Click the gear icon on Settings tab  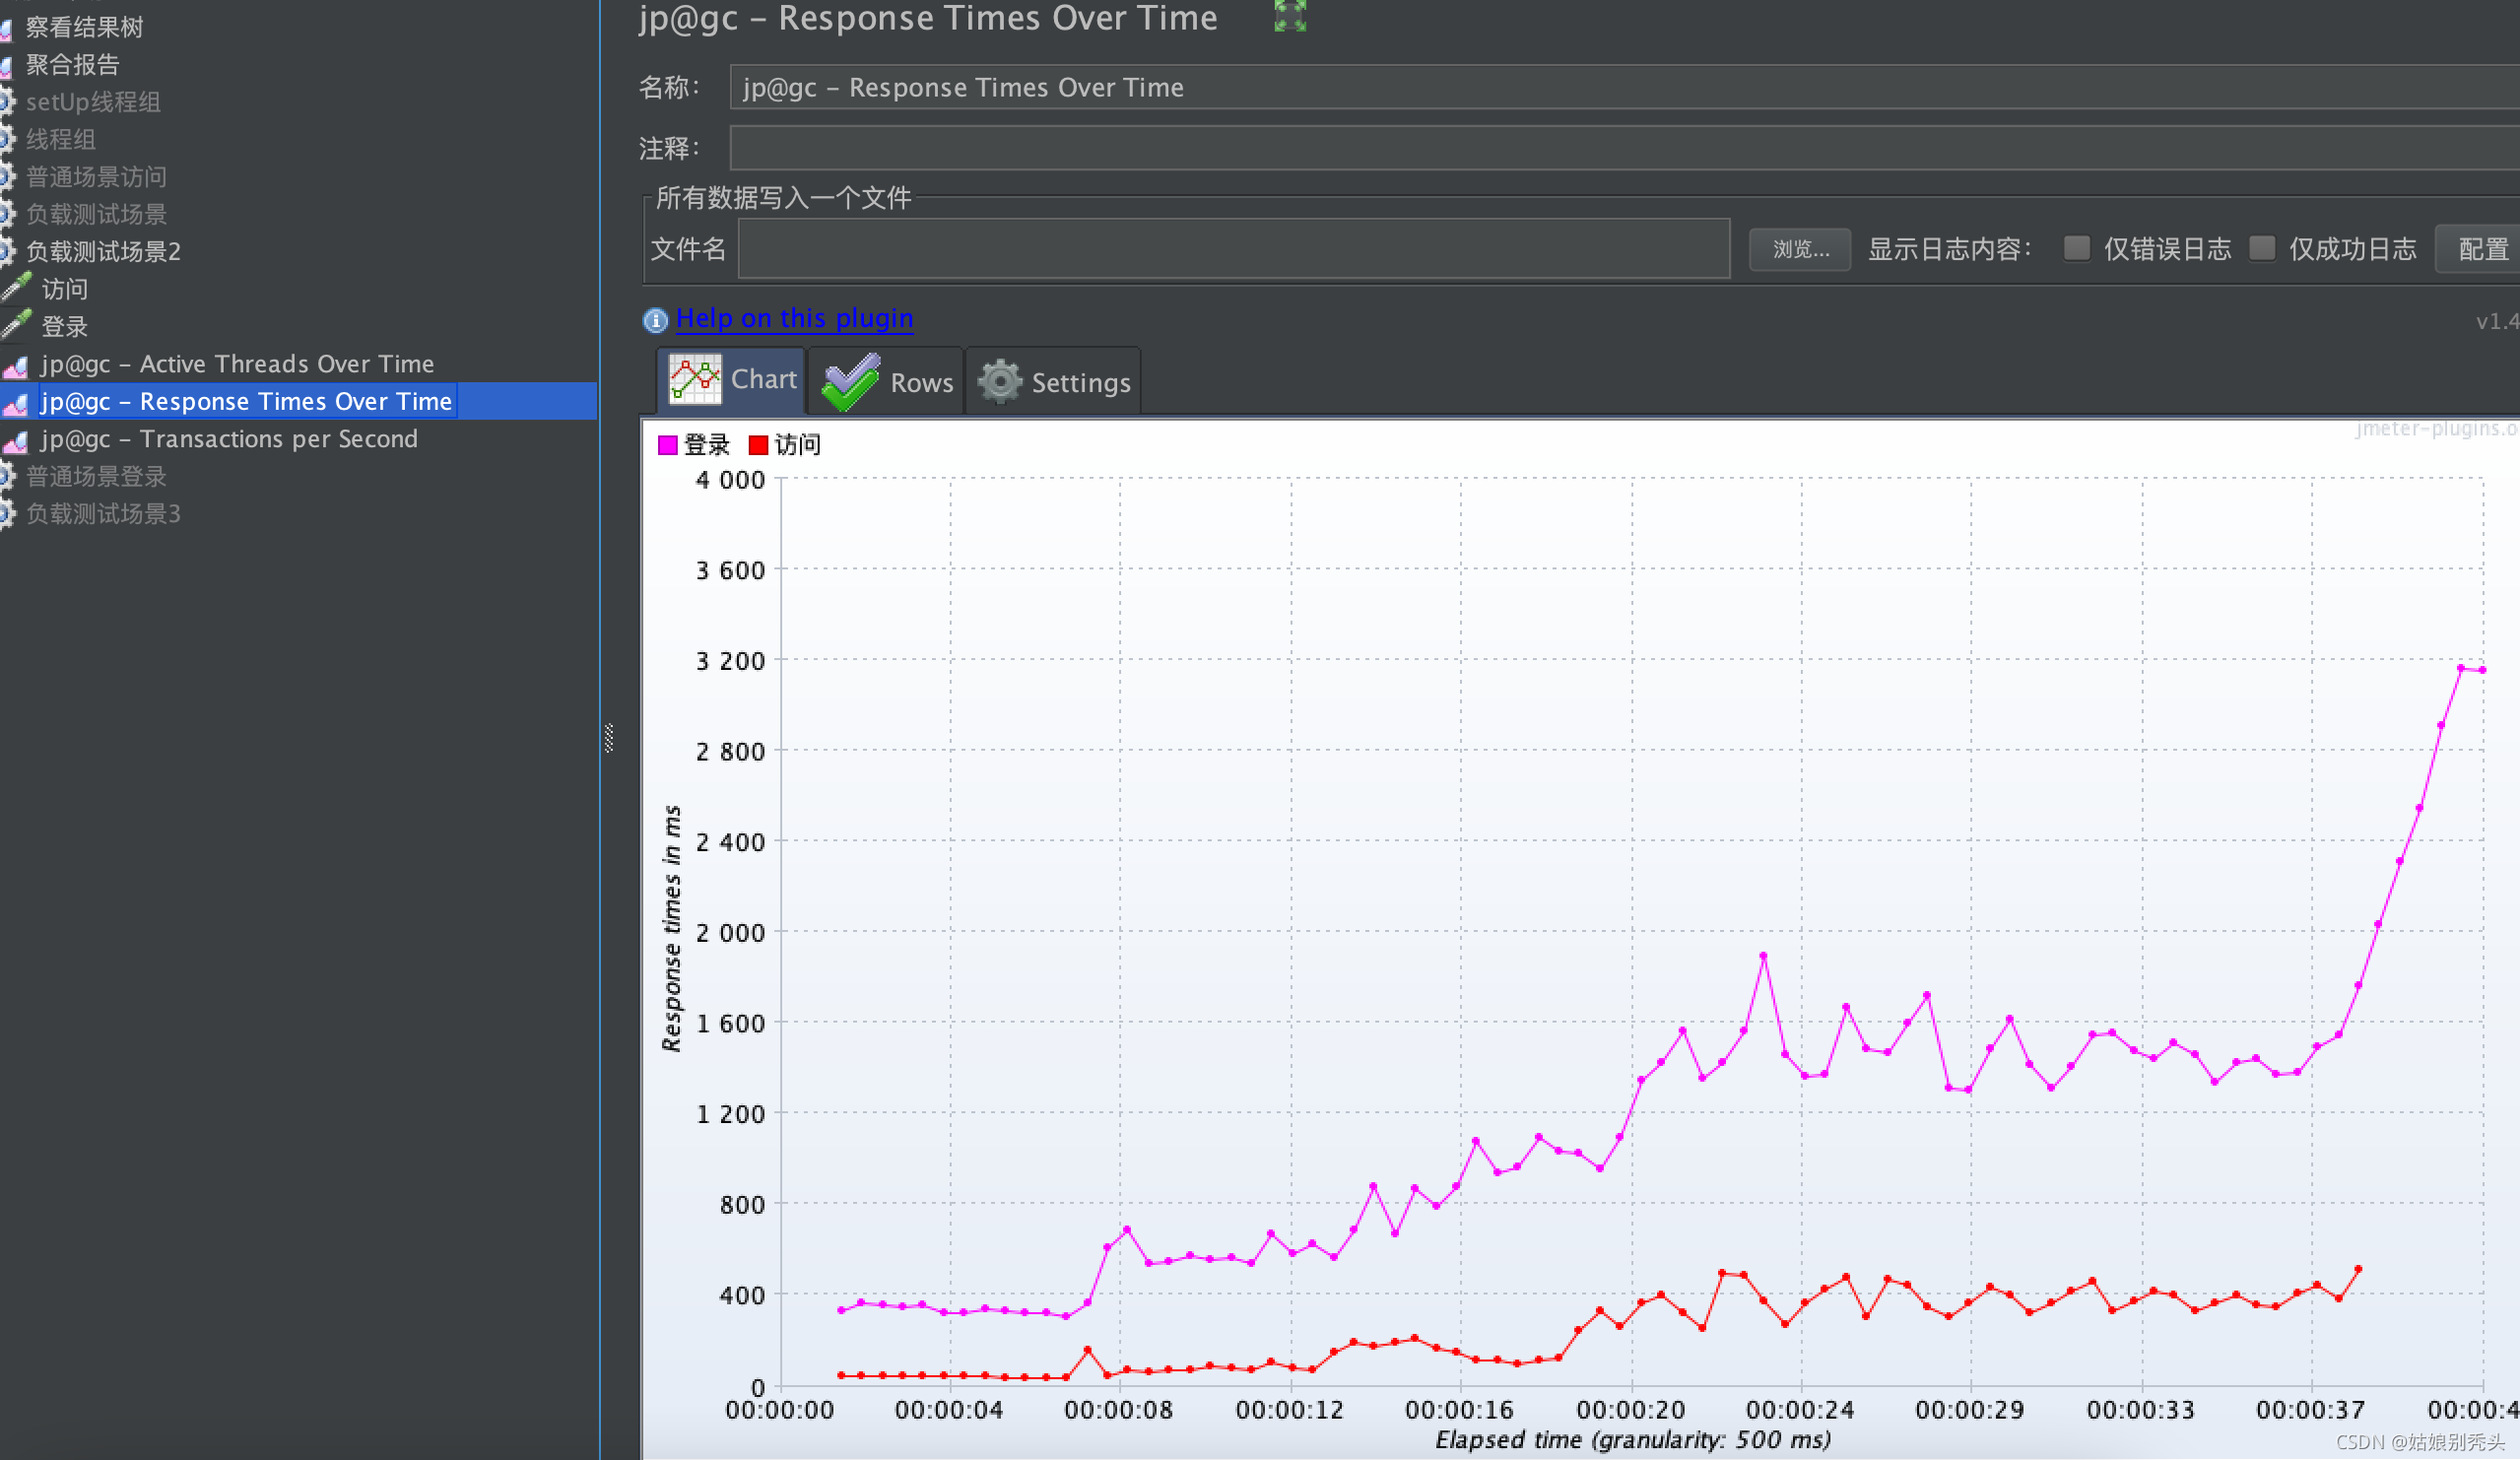(999, 382)
